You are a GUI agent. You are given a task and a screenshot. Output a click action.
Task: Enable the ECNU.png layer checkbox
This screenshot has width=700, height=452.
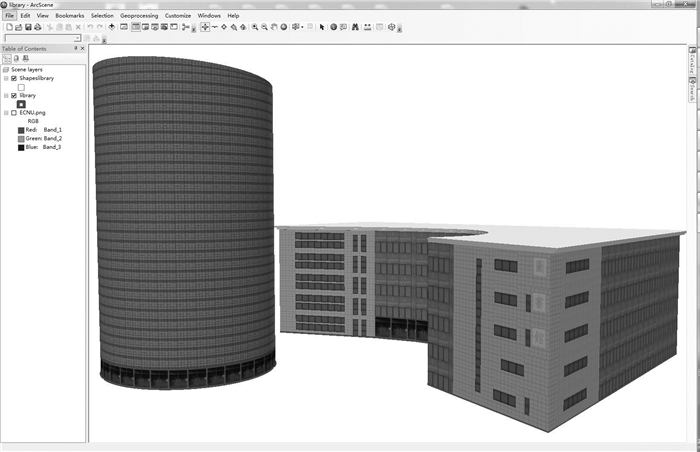pyautogui.click(x=14, y=113)
